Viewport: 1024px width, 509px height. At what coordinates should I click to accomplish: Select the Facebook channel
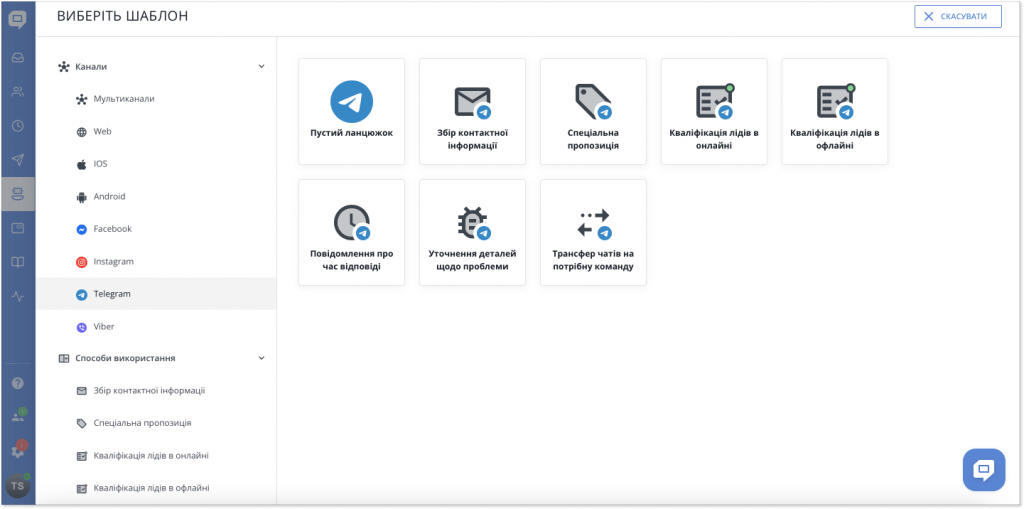point(157,229)
